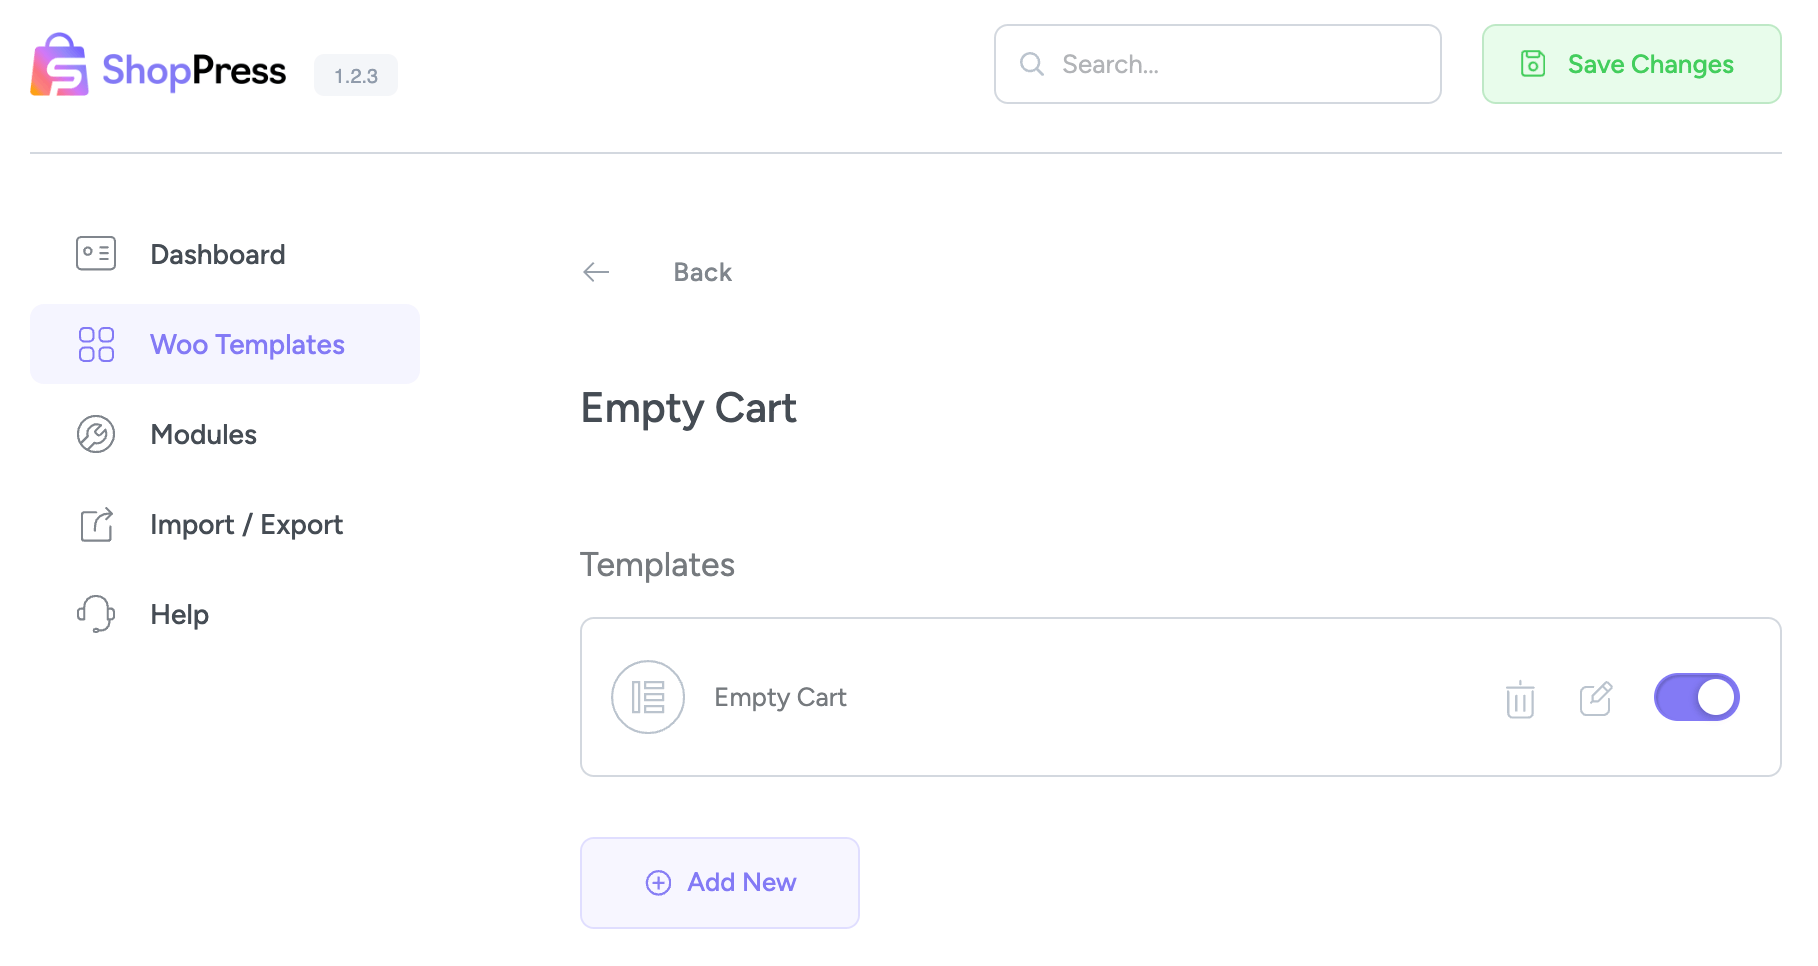Open the Modules section
Viewport: 1818px width, 966px height.
(203, 434)
